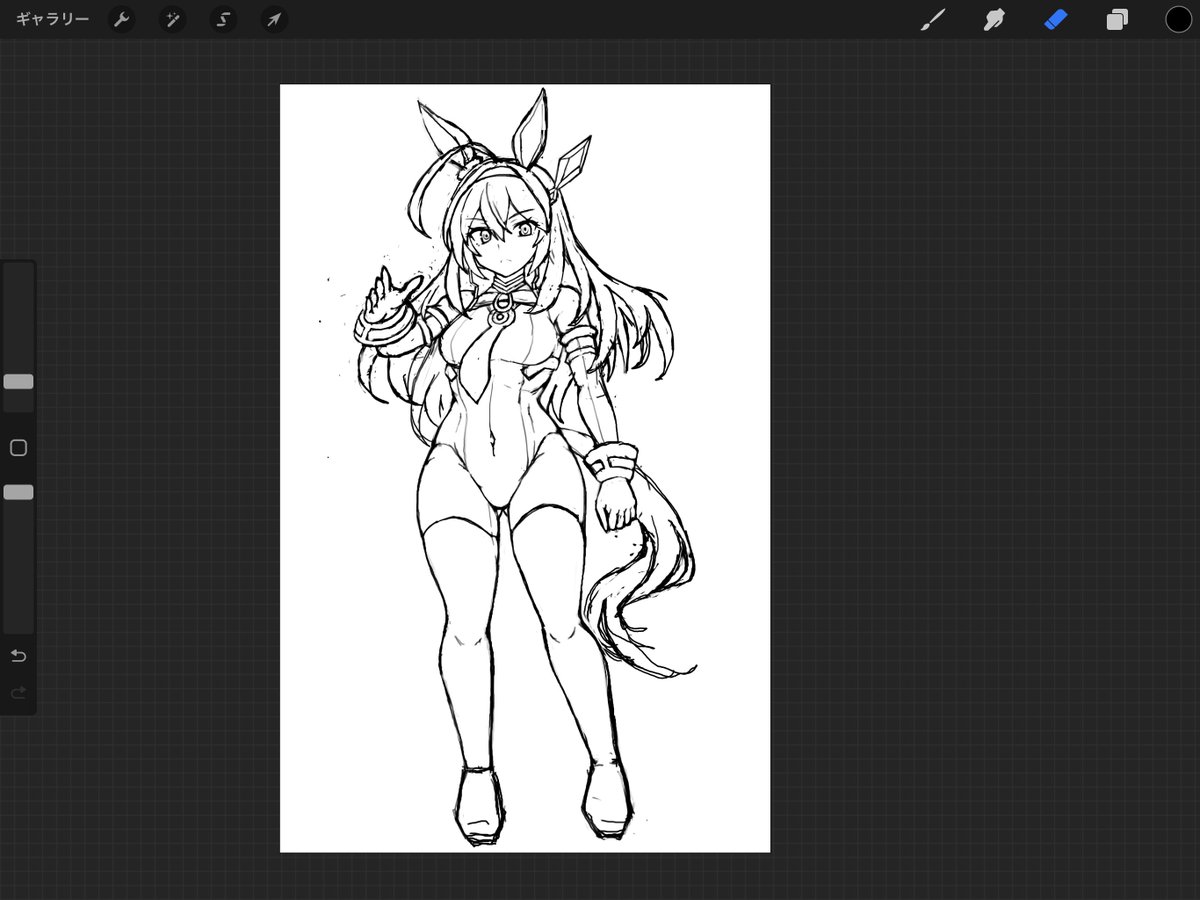Image resolution: width=1200 pixels, height=900 pixels.
Task: Activate the Selection tool
Action: coord(223,19)
